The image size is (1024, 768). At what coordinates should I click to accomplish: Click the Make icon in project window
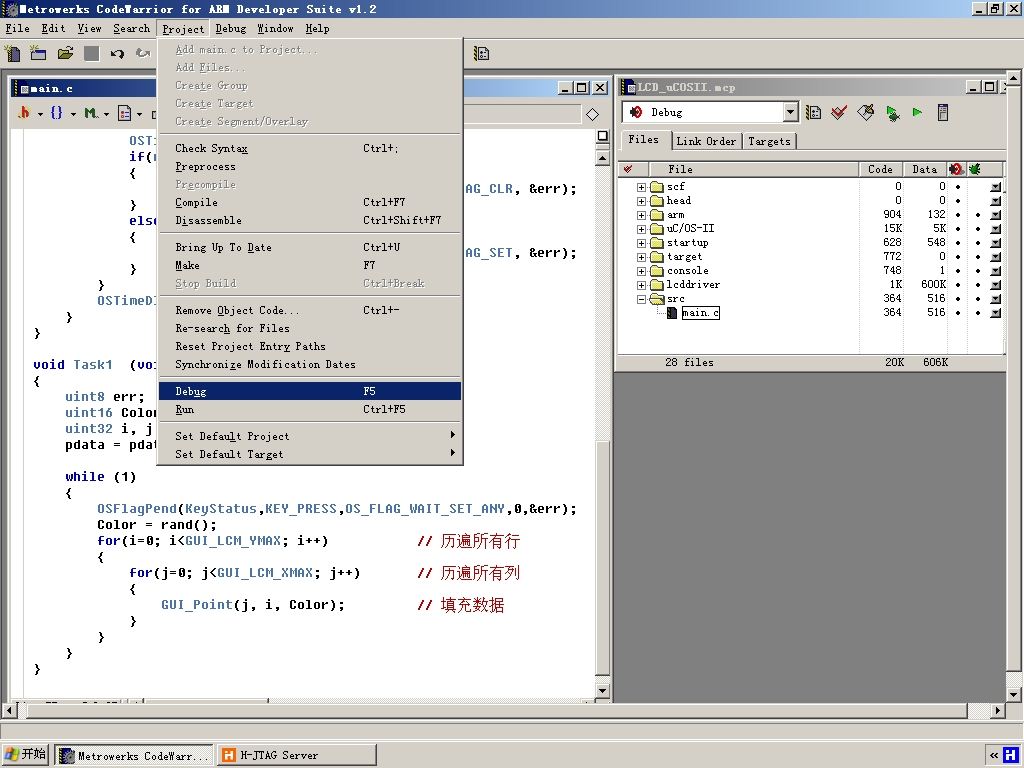[865, 112]
